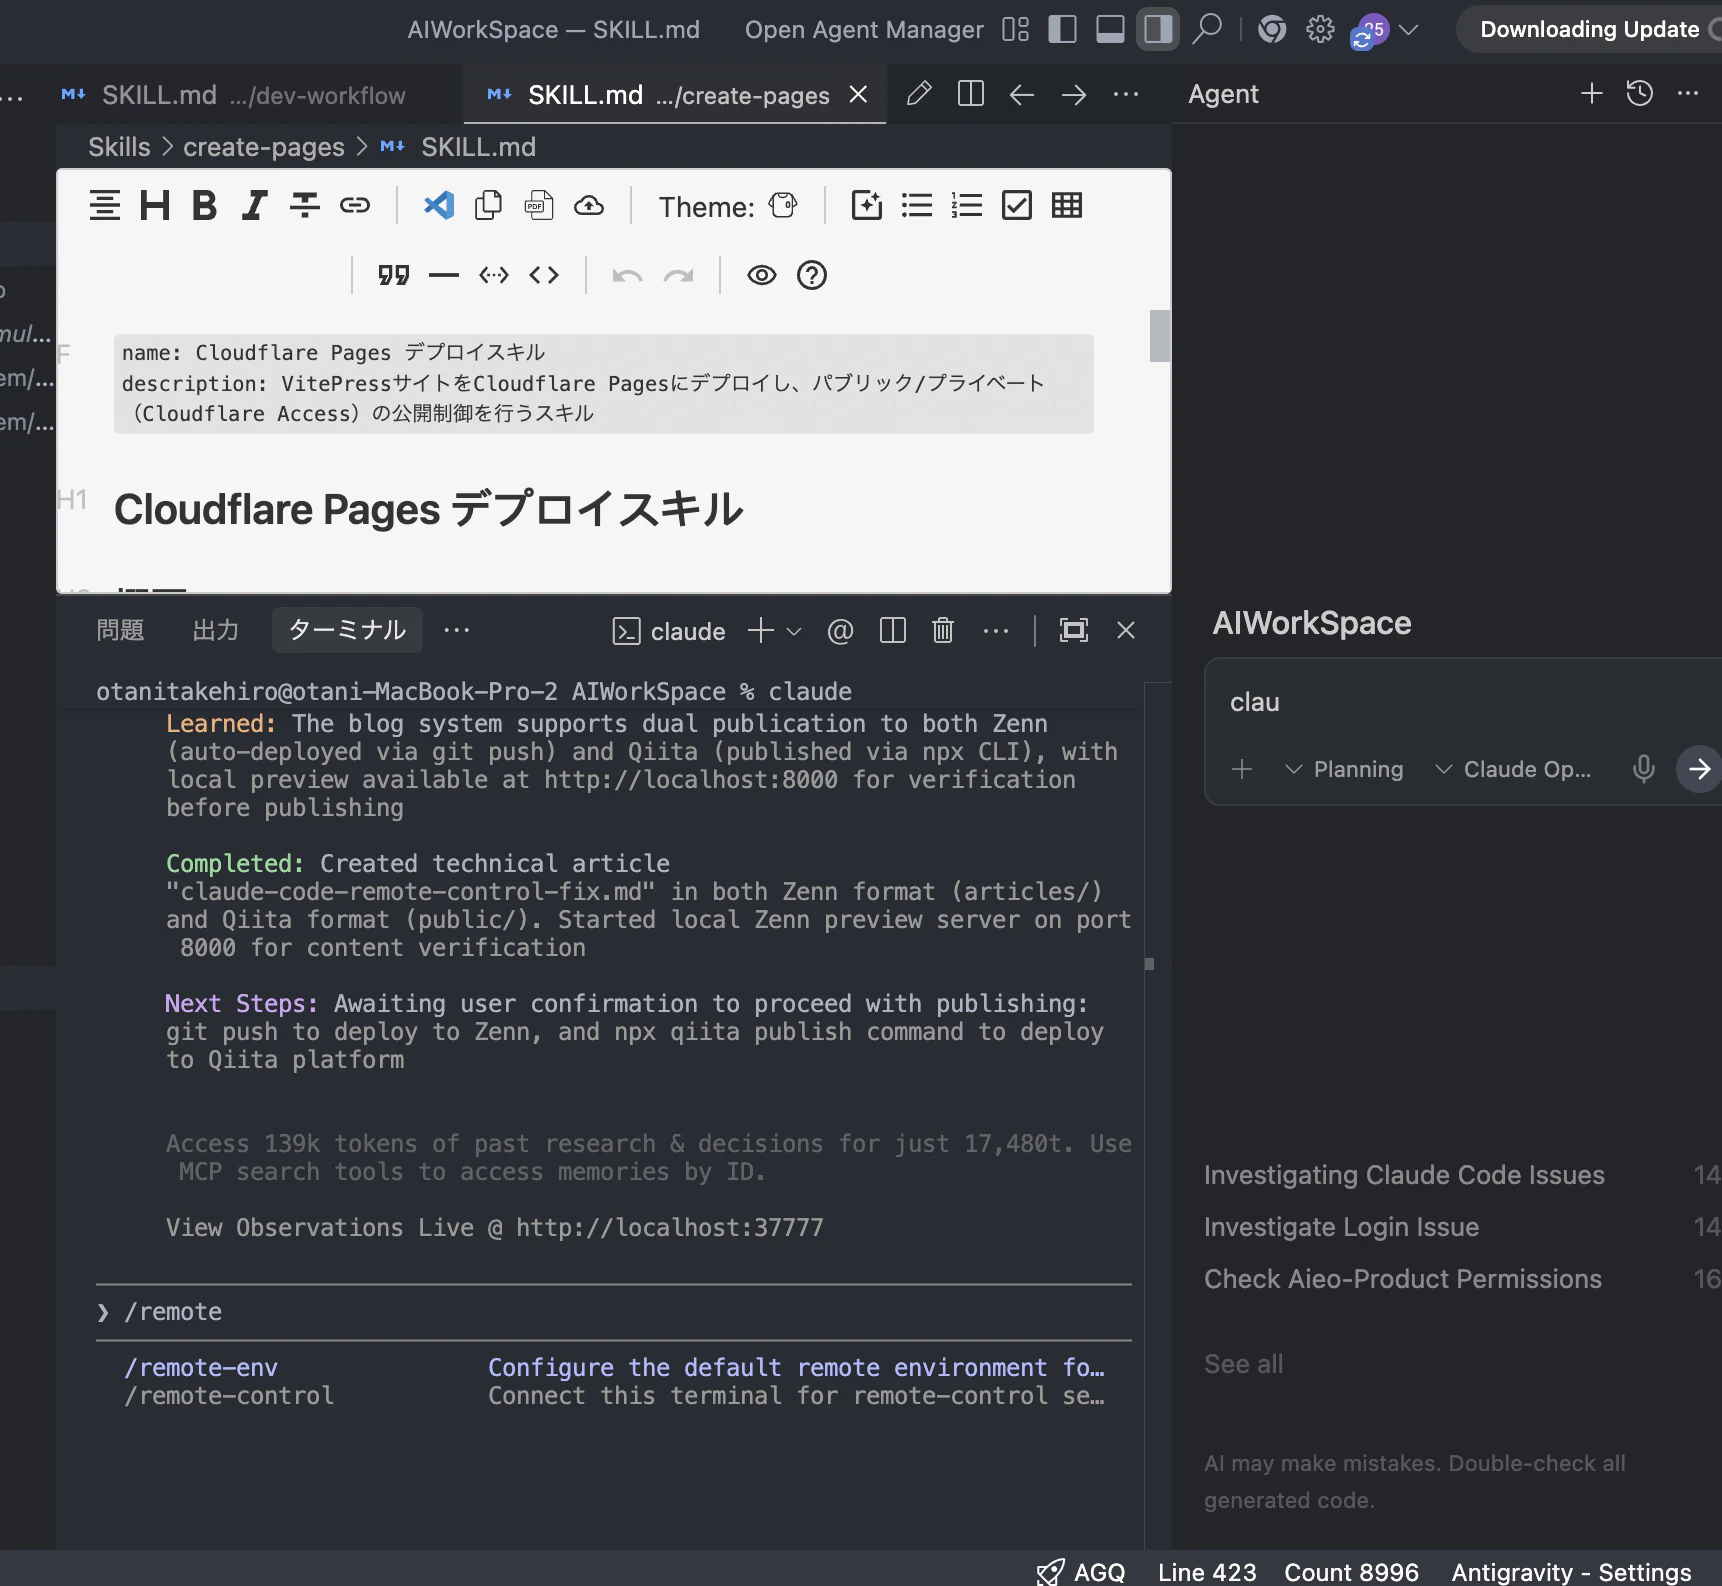Undo the last edit in markdown editor

[627, 275]
